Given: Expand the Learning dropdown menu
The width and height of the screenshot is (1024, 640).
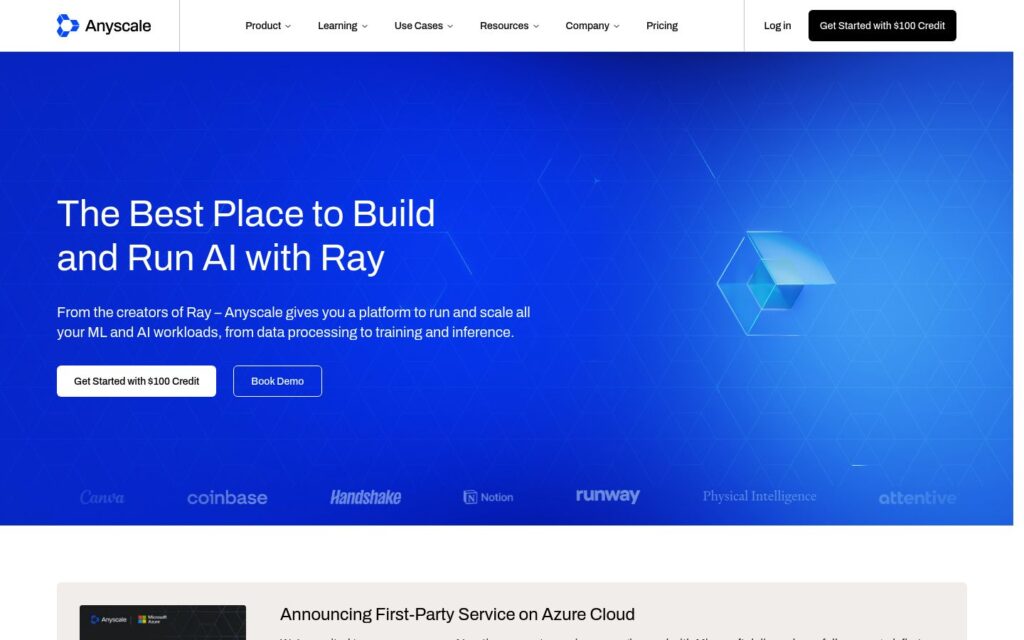Looking at the screenshot, I should (x=342, y=25).
